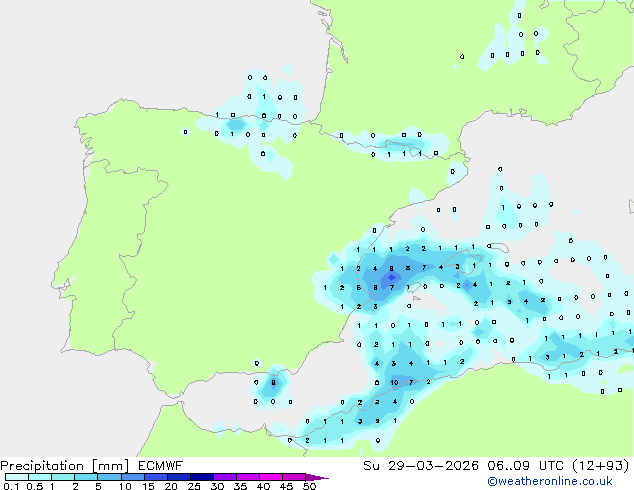Click the '35' legend scale label

click(241, 486)
